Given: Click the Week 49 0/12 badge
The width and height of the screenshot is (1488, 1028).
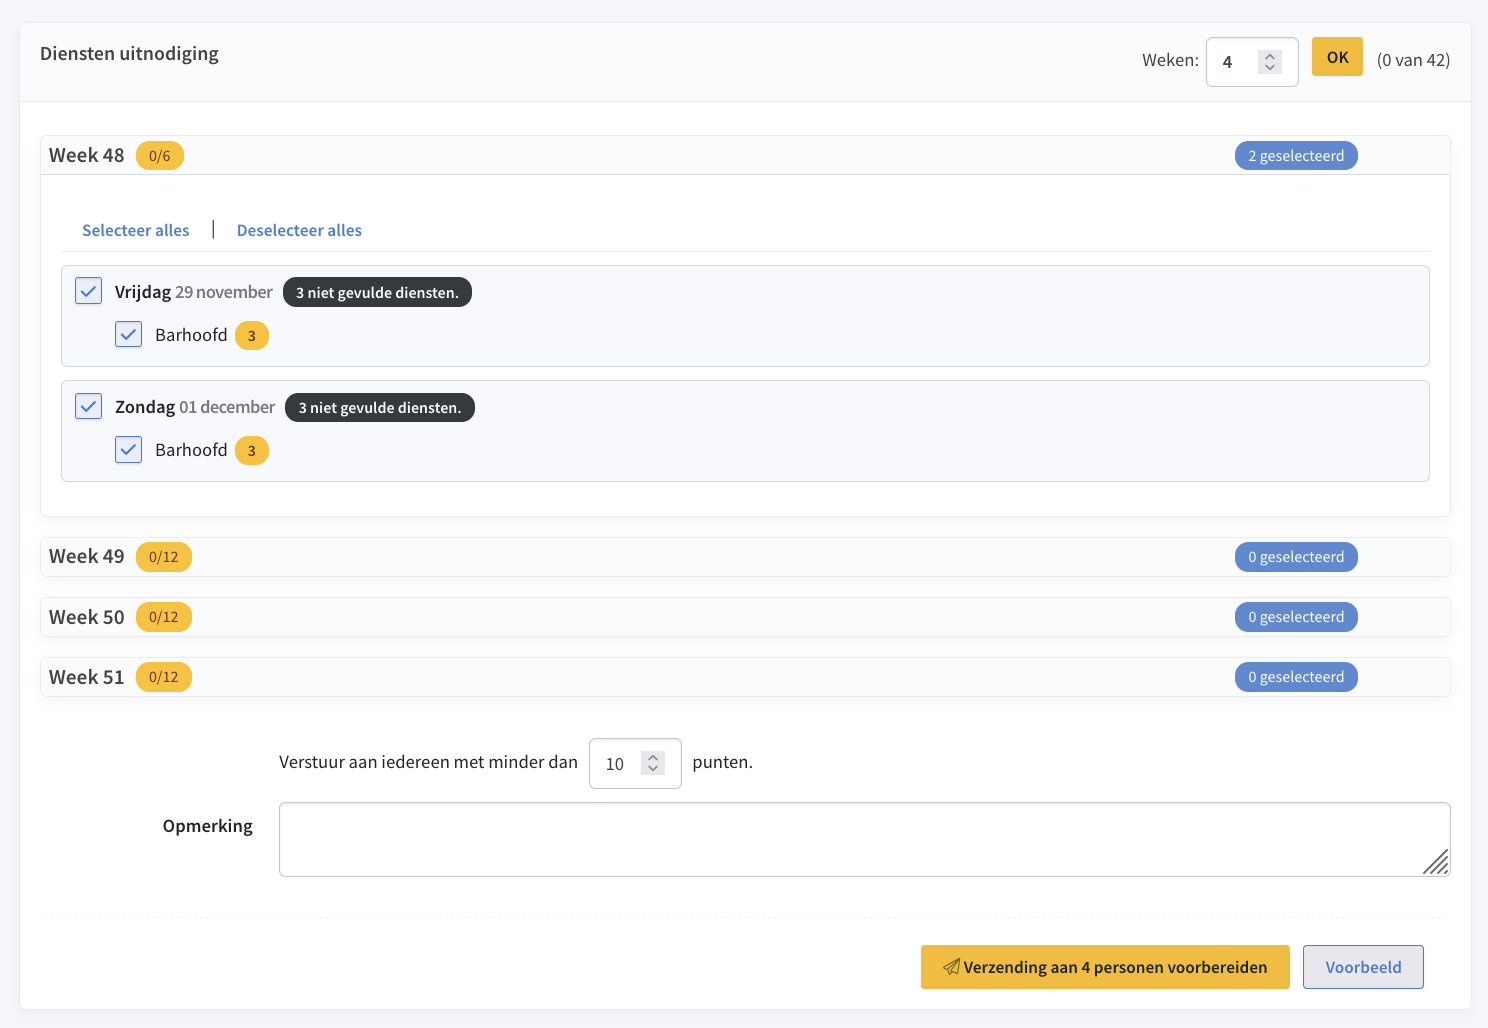Looking at the screenshot, I should pos(164,557).
